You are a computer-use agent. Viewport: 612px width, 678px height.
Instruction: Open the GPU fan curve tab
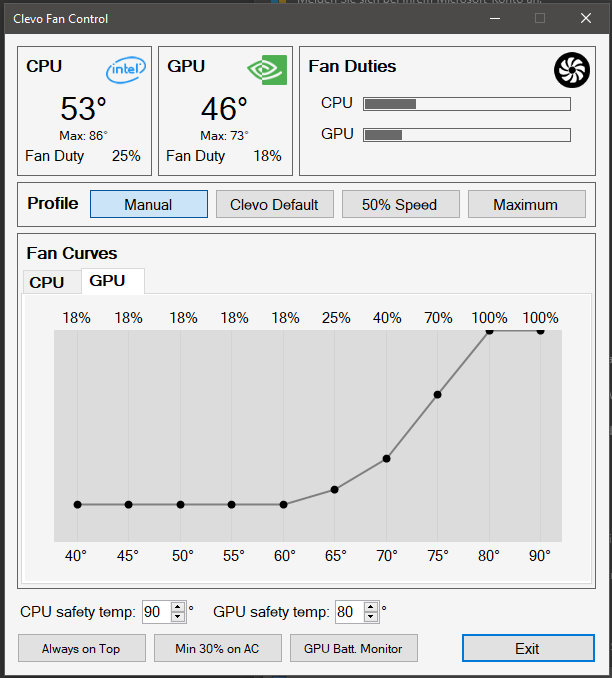108,281
